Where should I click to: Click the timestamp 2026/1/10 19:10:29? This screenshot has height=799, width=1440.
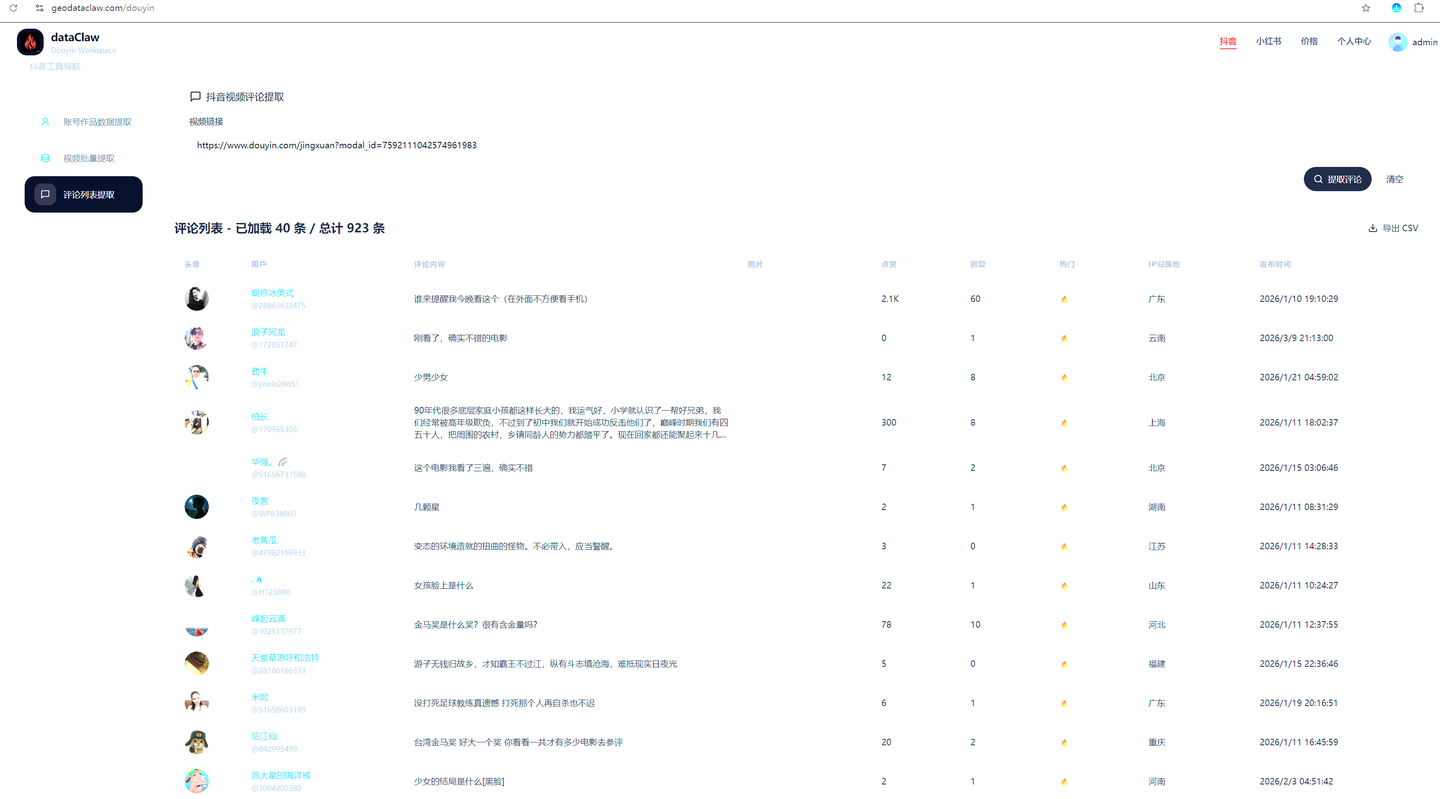point(1299,299)
